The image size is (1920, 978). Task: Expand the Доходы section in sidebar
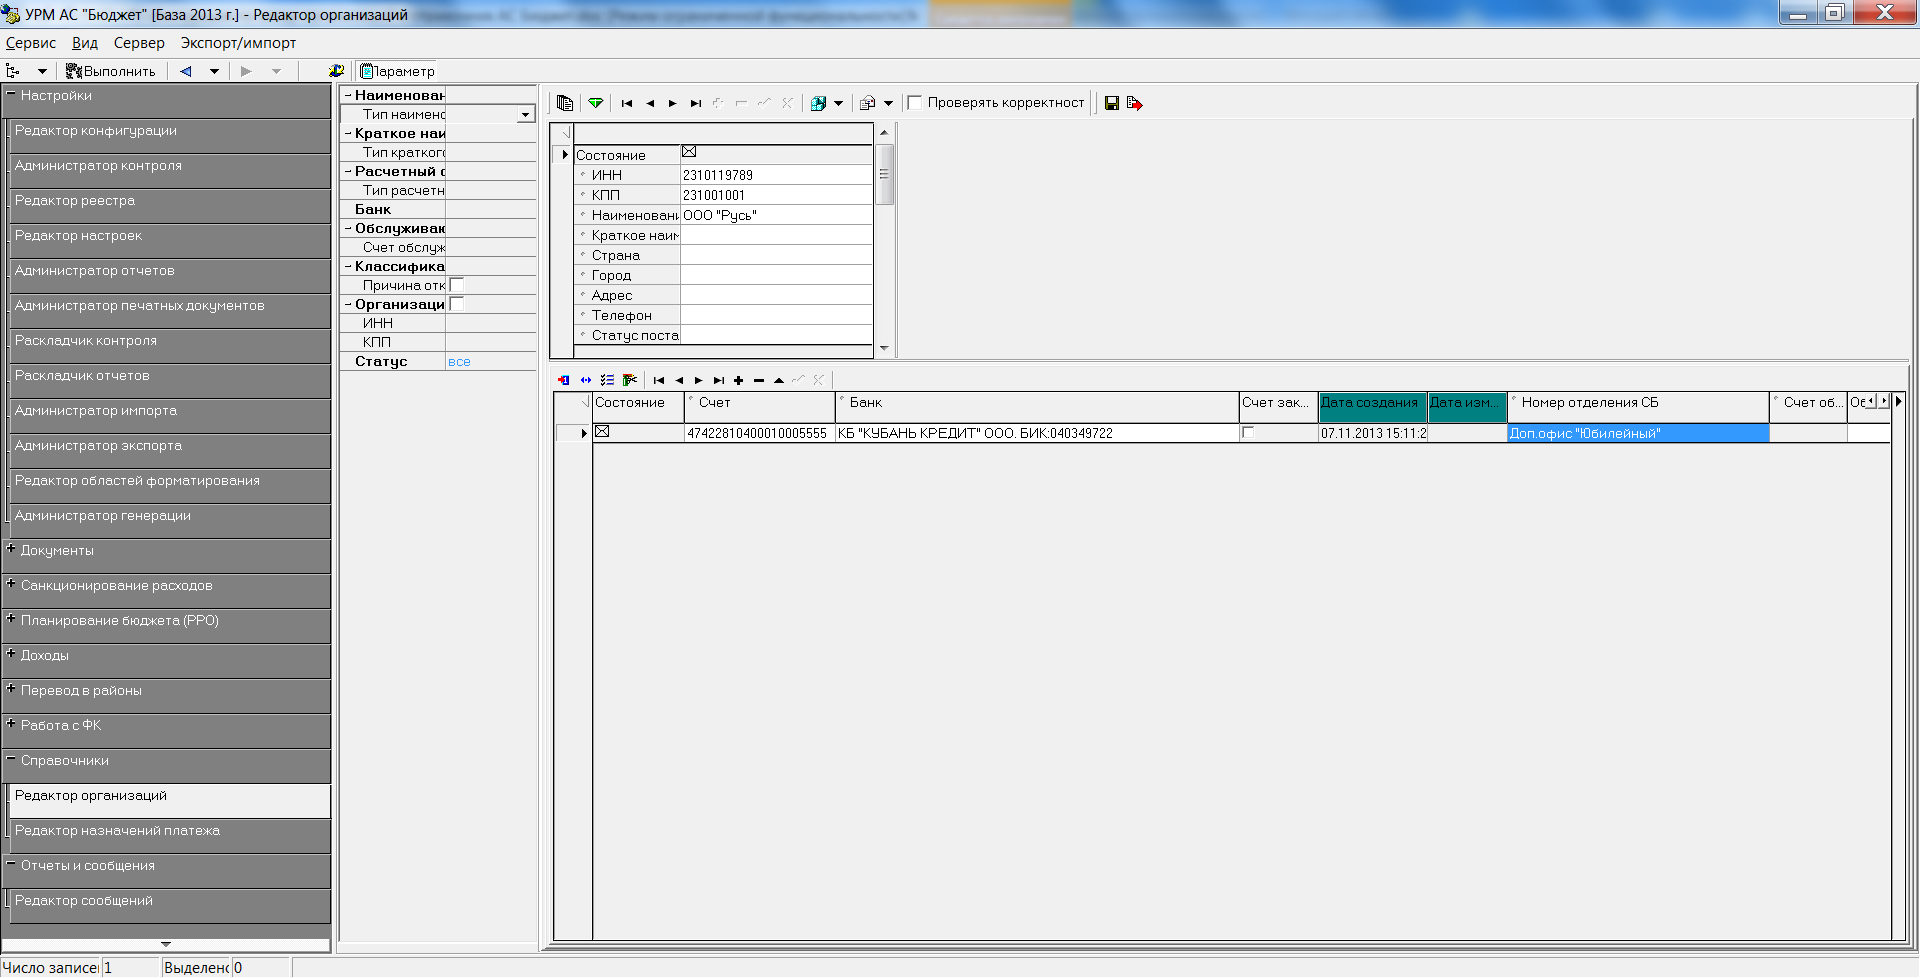pos(11,654)
